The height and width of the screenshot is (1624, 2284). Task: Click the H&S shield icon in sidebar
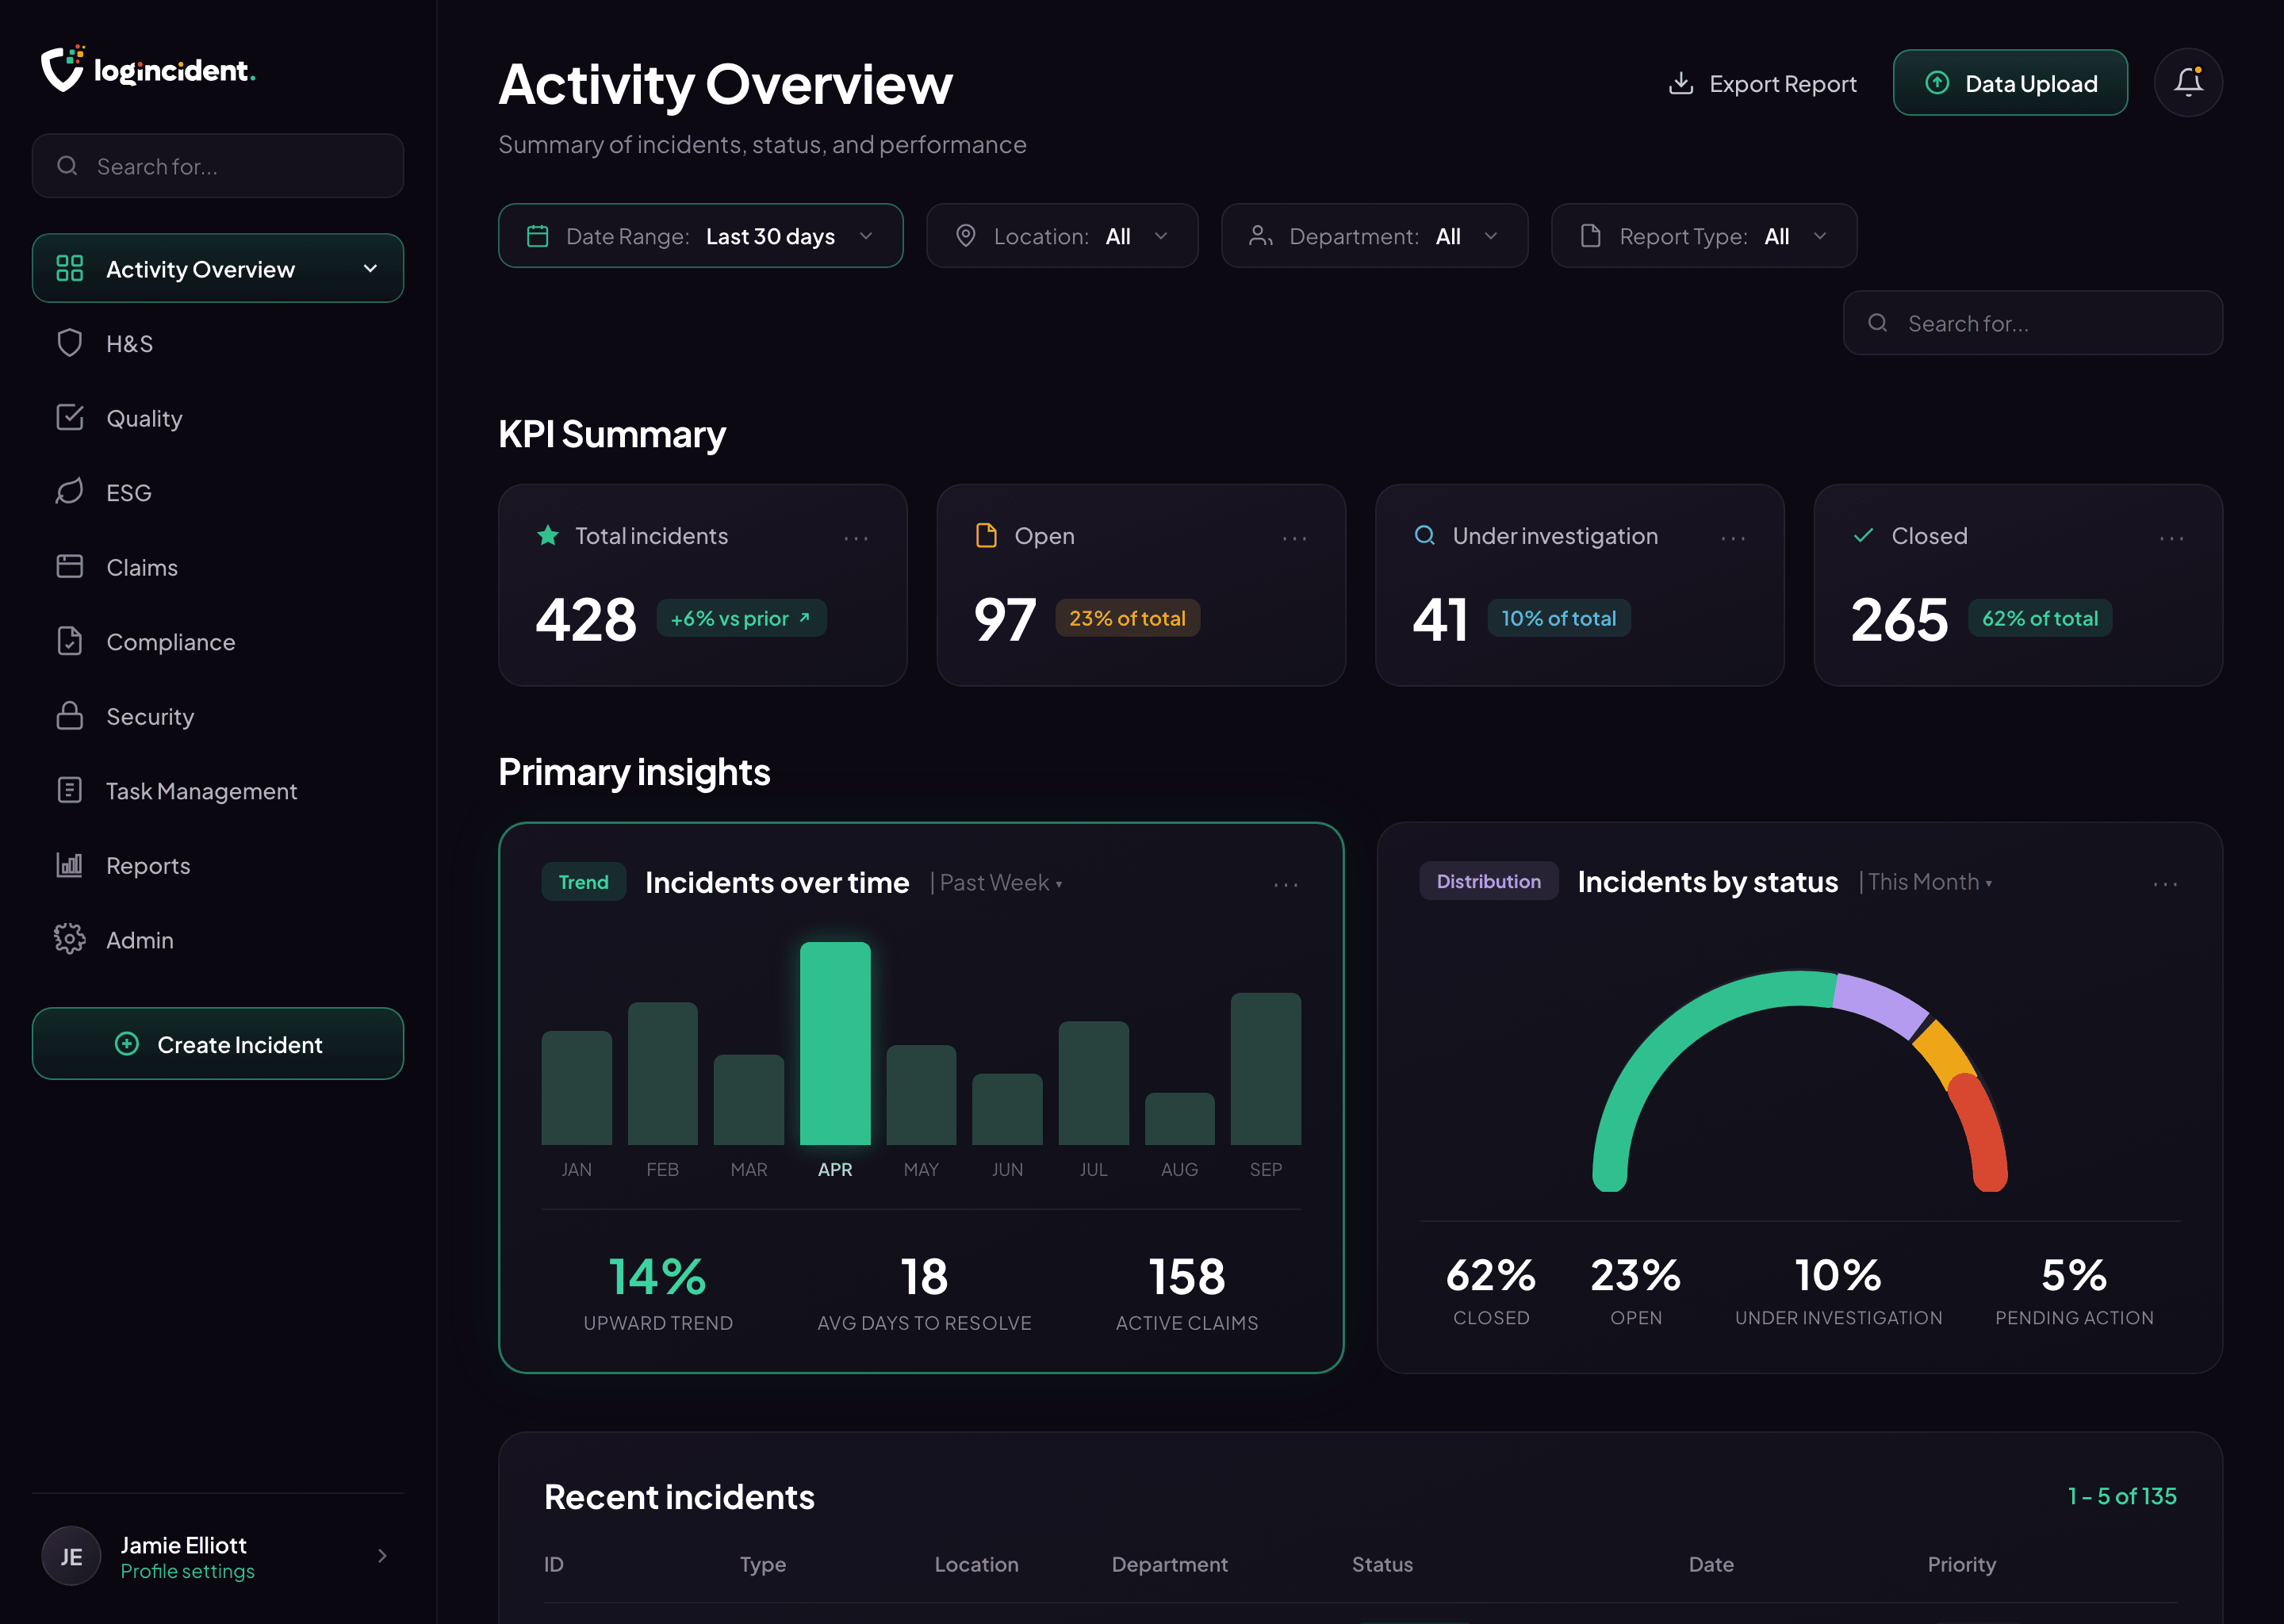pyautogui.click(x=69, y=343)
